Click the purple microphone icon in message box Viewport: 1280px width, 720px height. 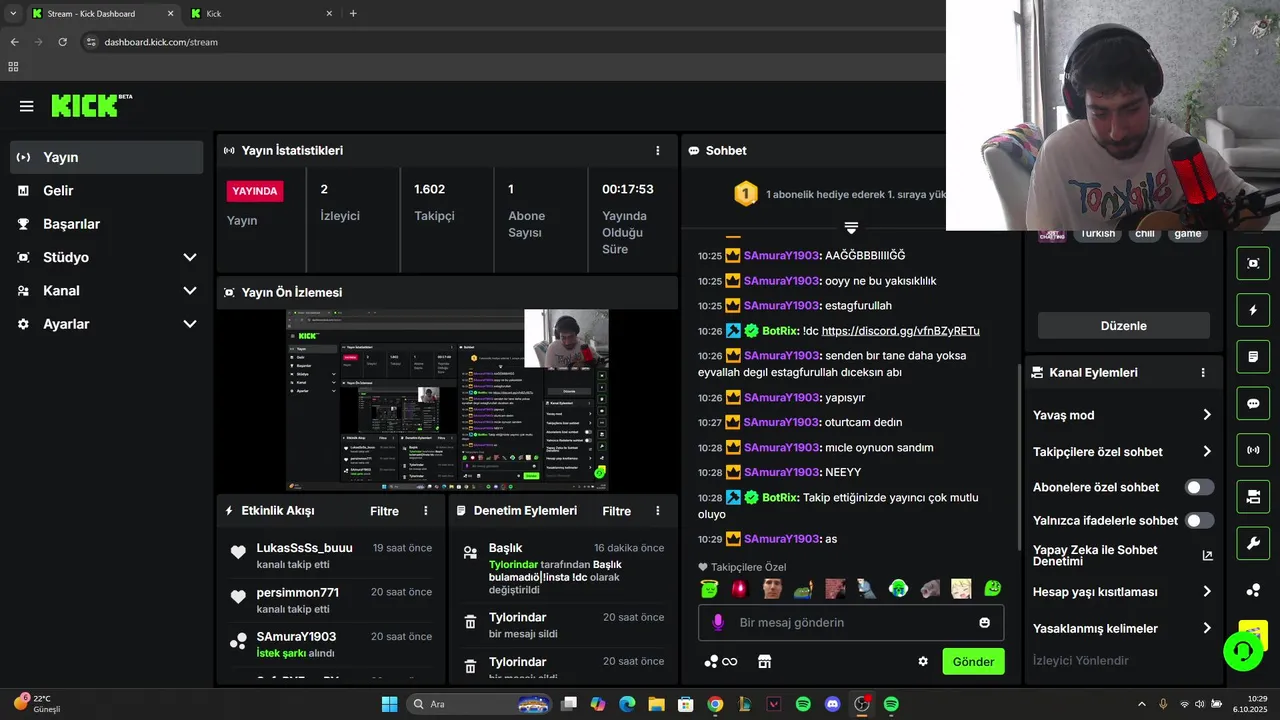click(717, 623)
